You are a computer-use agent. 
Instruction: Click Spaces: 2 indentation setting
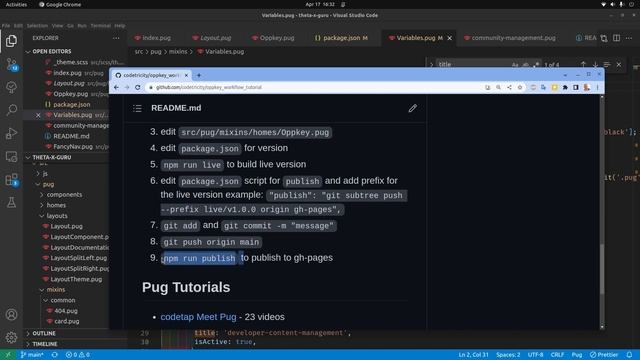pyautogui.click(x=508, y=355)
